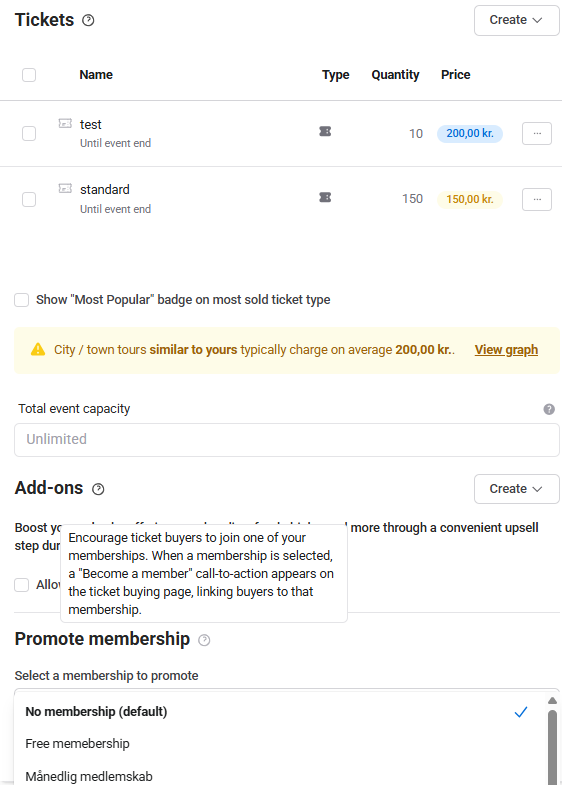The height and width of the screenshot is (785, 562).
Task: Click the ticket icon left of standard name
Action: [x=65, y=188]
